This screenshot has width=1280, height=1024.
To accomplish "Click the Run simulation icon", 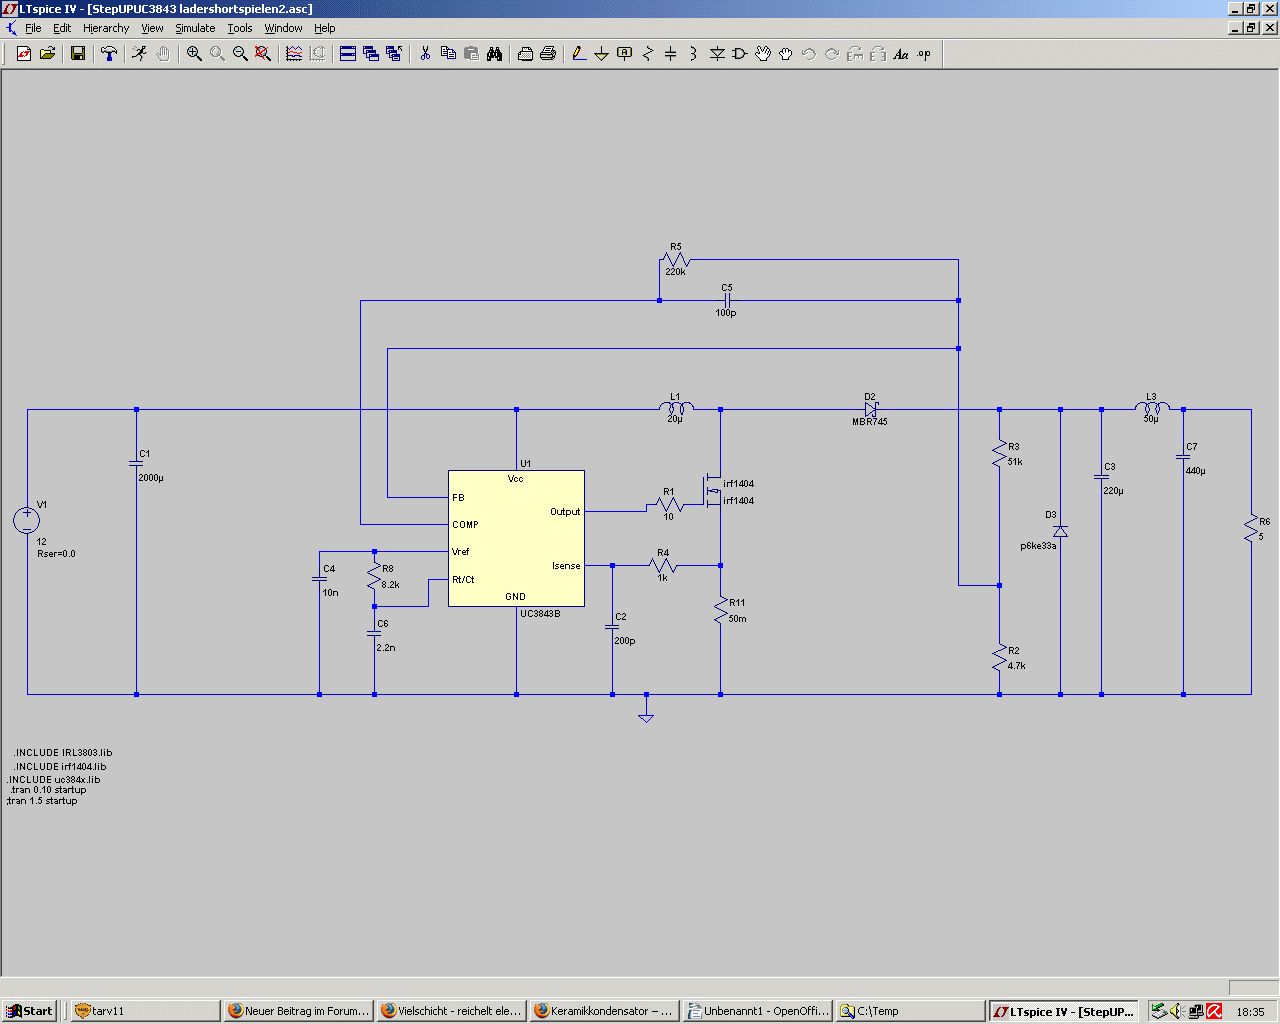I will [x=139, y=54].
